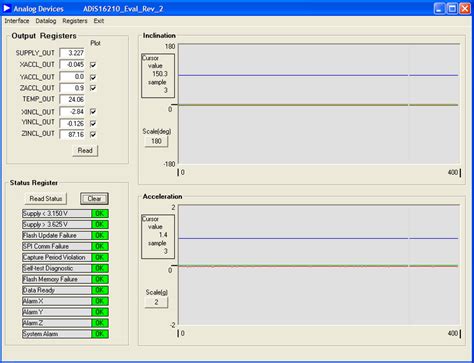This screenshot has width=474, height=363.
Task: Close the ADiS16210 Eval window
Action: click(x=465, y=9)
